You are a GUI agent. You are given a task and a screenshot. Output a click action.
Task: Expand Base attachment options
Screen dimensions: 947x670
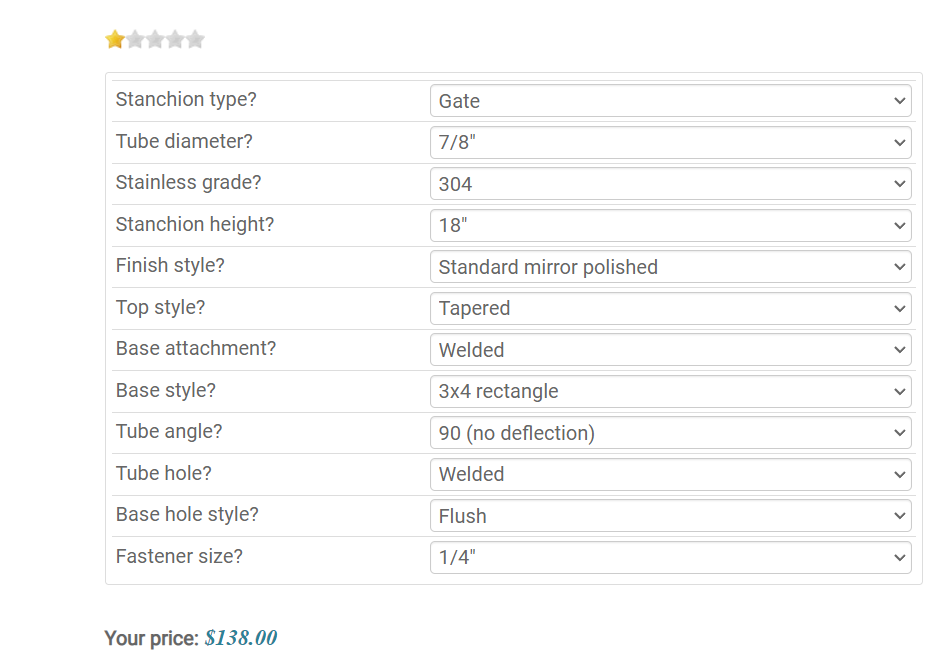(x=670, y=350)
